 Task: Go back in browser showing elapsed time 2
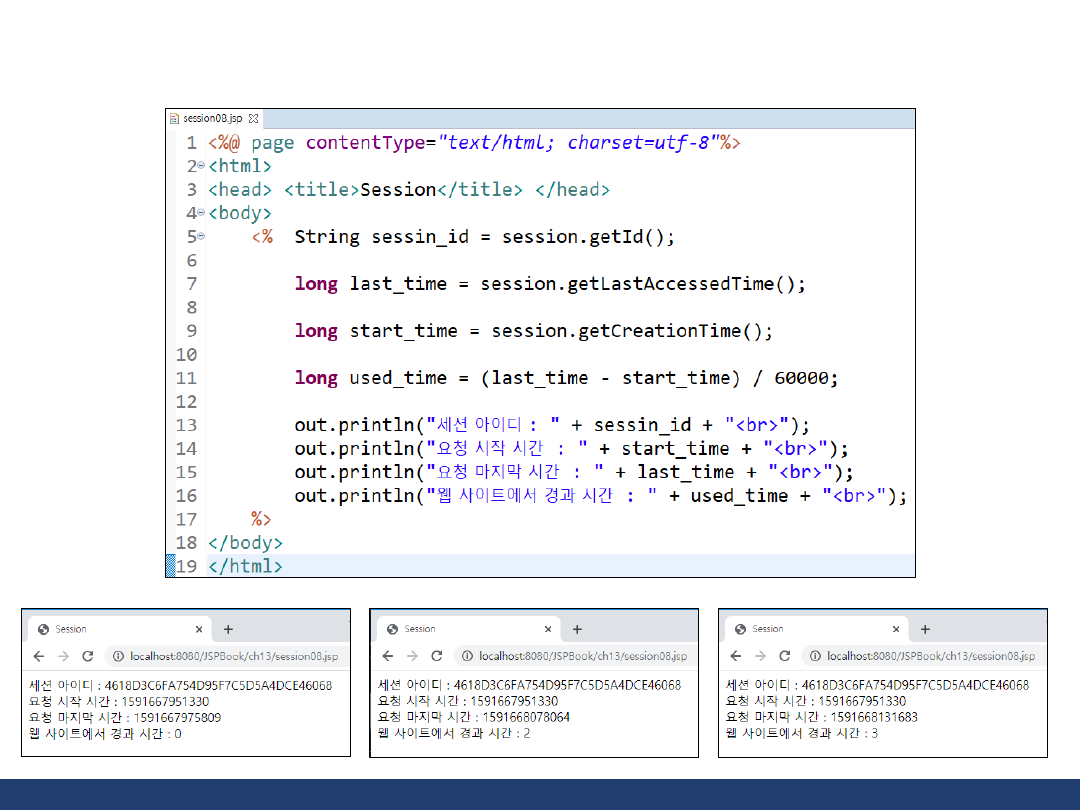[x=387, y=656]
